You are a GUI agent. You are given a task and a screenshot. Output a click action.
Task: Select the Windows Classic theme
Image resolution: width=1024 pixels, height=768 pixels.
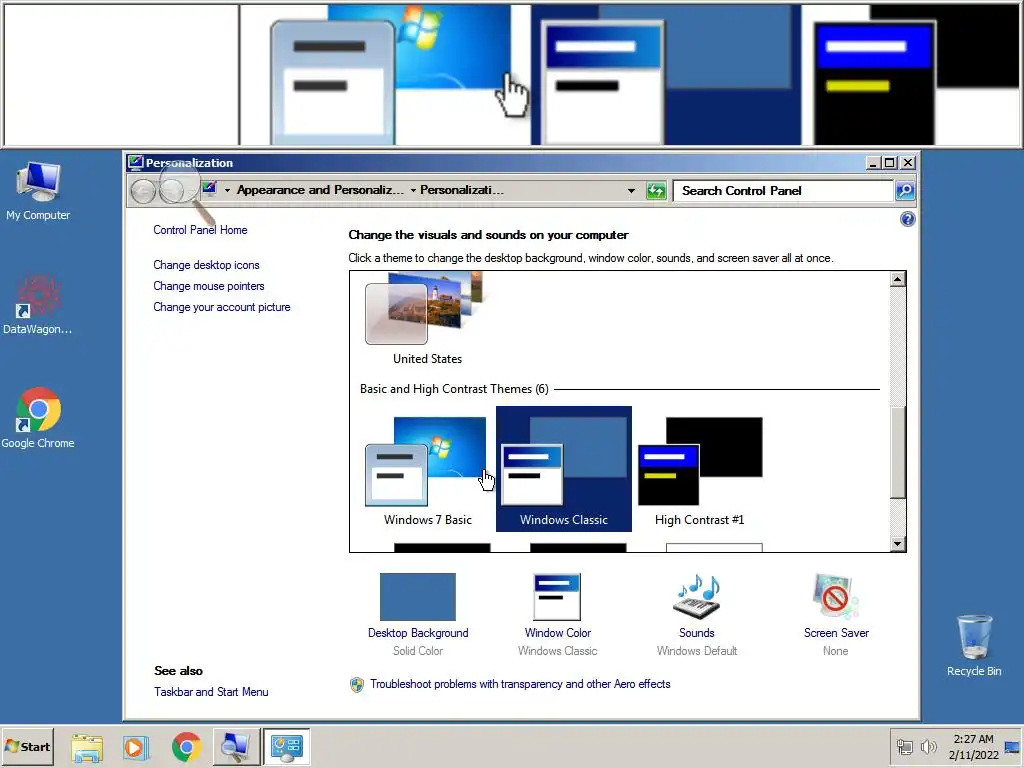tap(564, 469)
